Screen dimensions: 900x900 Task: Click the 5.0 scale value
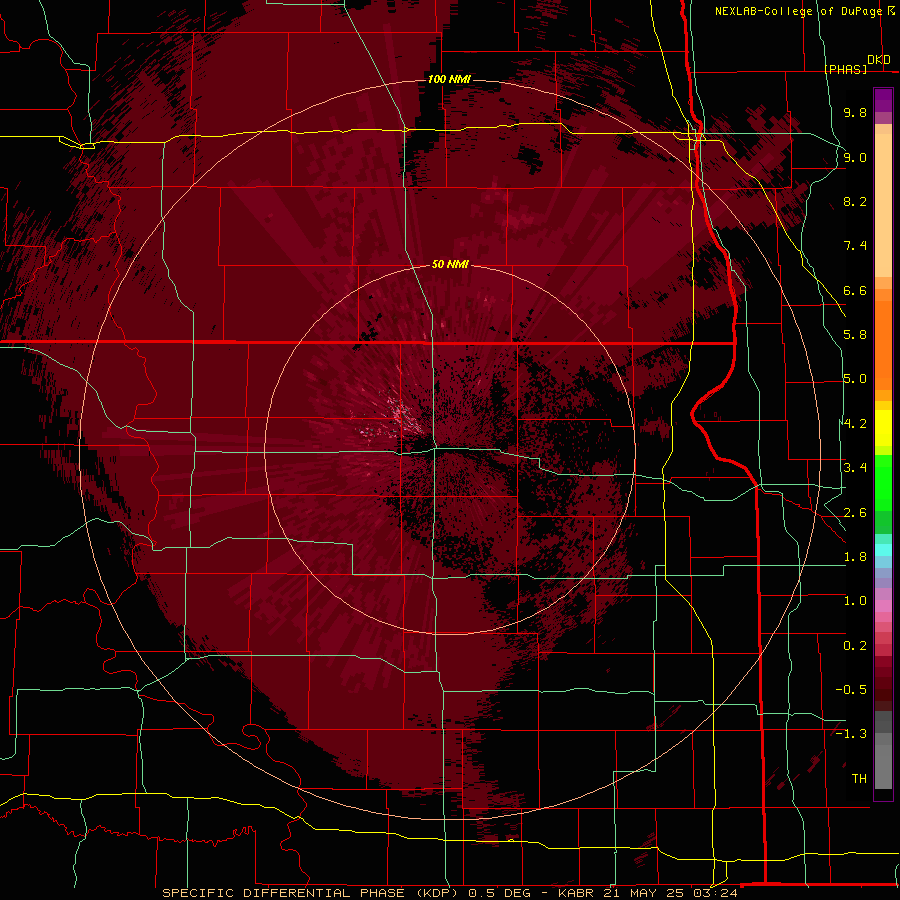(x=855, y=379)
